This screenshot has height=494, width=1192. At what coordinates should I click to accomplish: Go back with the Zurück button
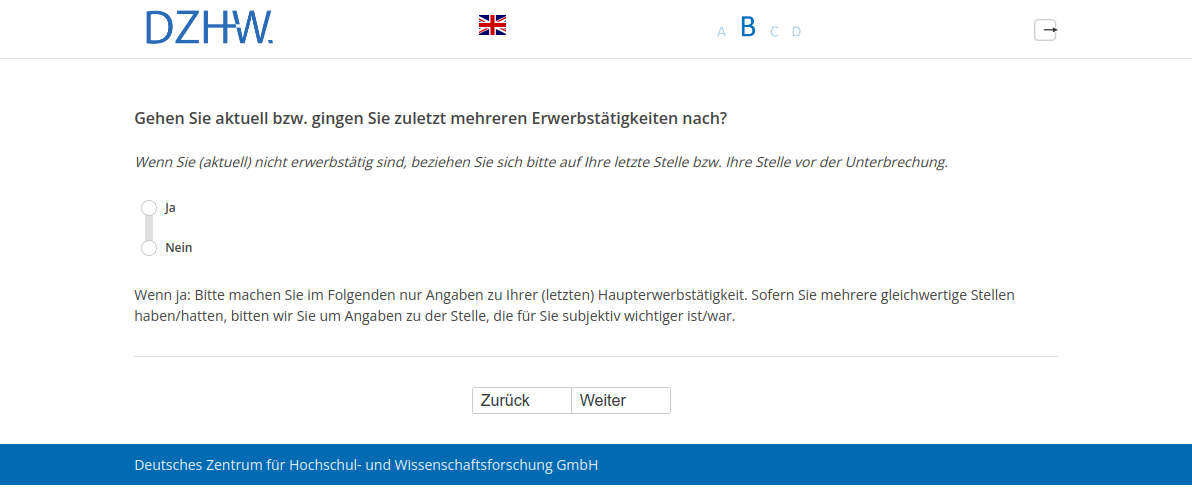521,400
